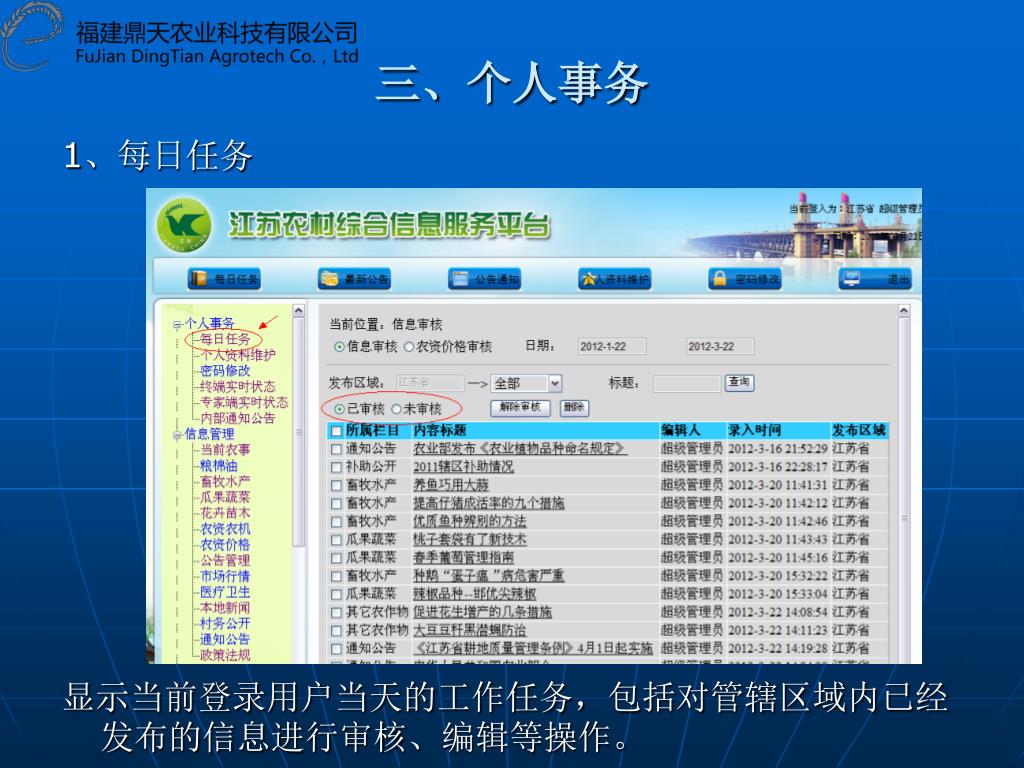Click the 内容标题 column header

[x=440, y=430]
